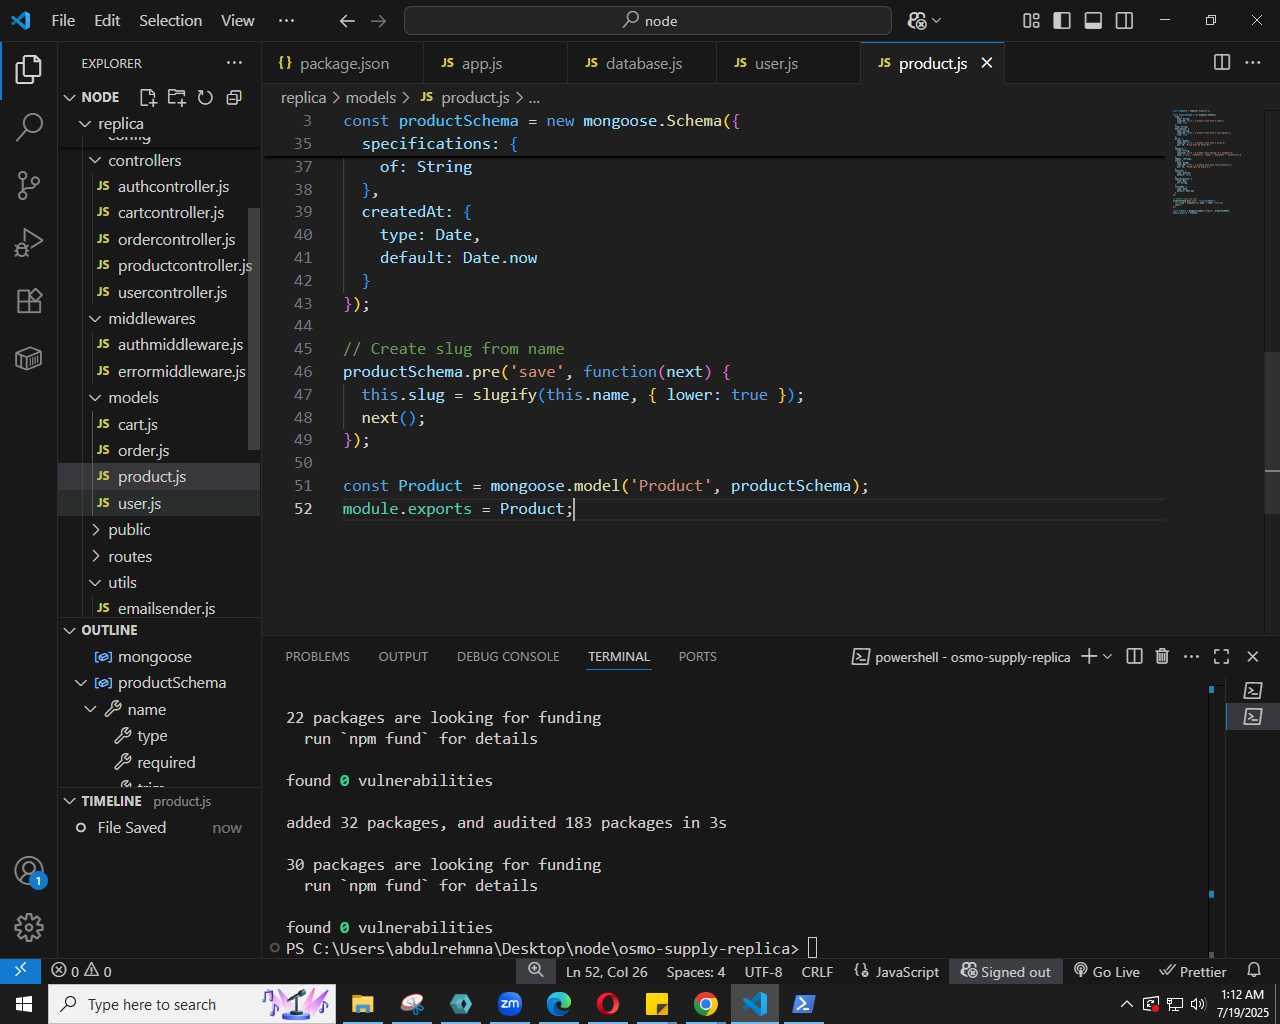Kill the terminal with trash icon

coord(1162,656)
